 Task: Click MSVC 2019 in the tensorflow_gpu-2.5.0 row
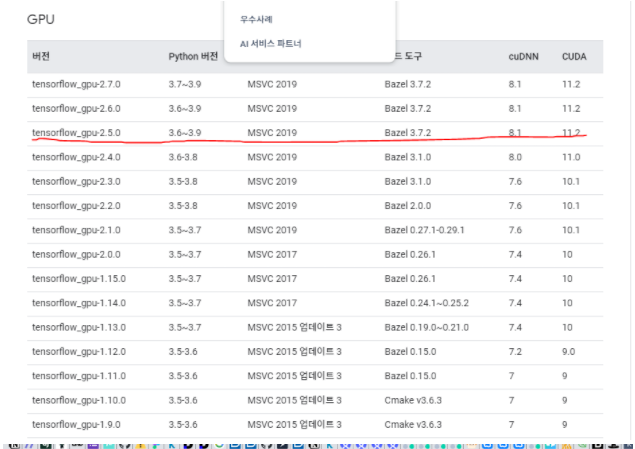tap(272, 133)
